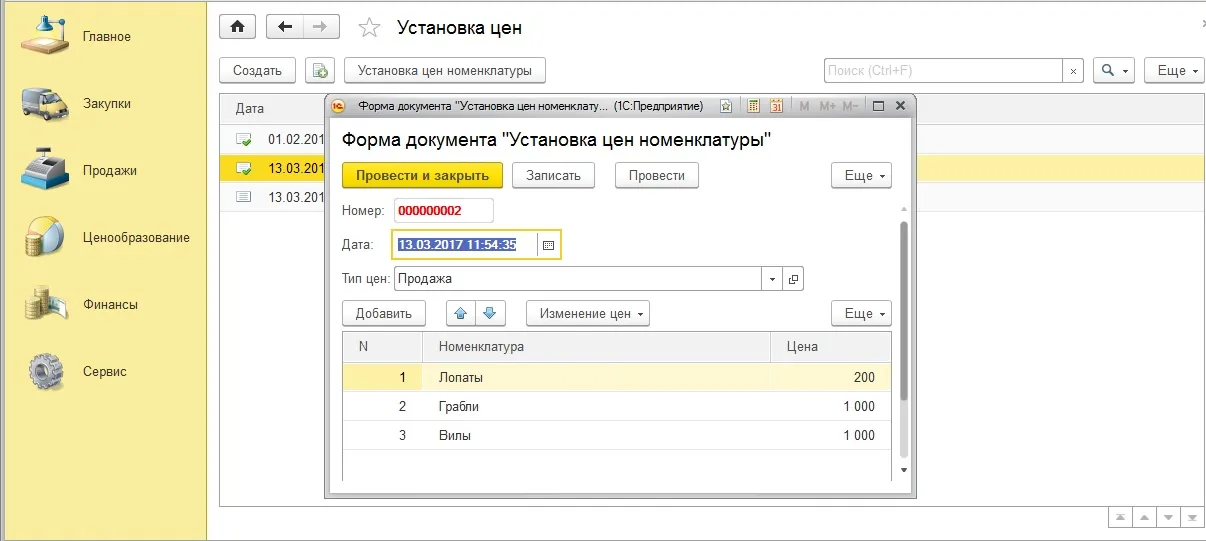Expand the Тип цен dropdown arrow
The image size is (1206, 541).
[x=773, y=279]
